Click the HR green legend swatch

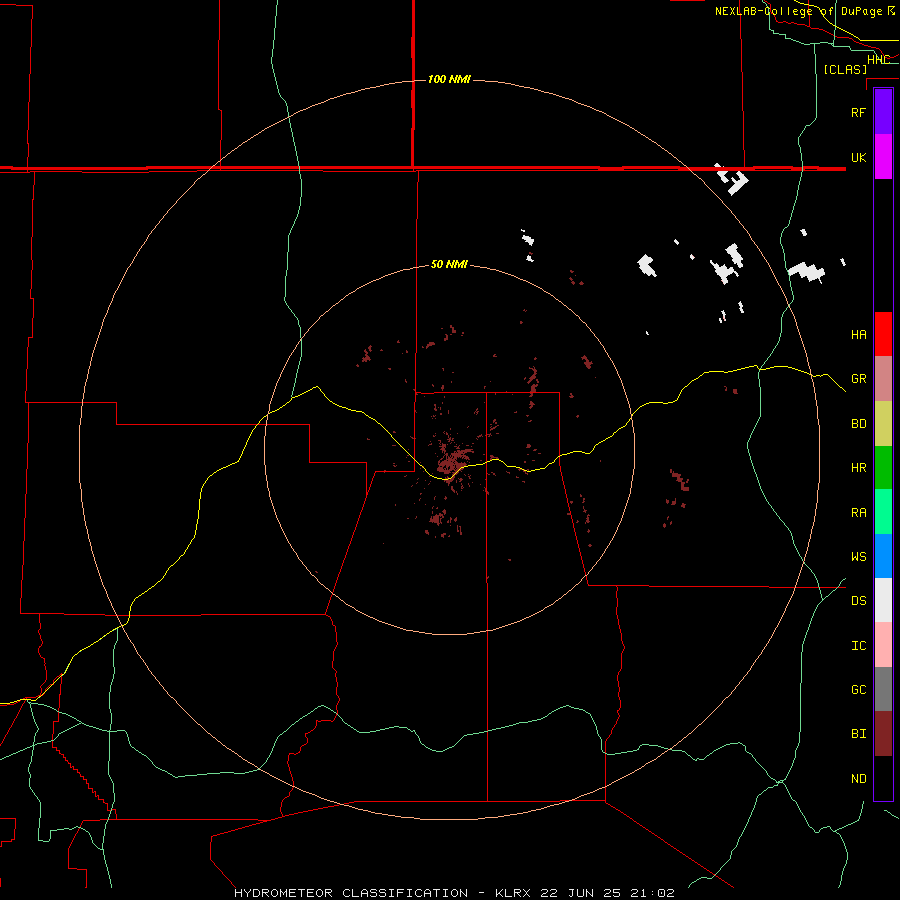(x=883, y=467)
